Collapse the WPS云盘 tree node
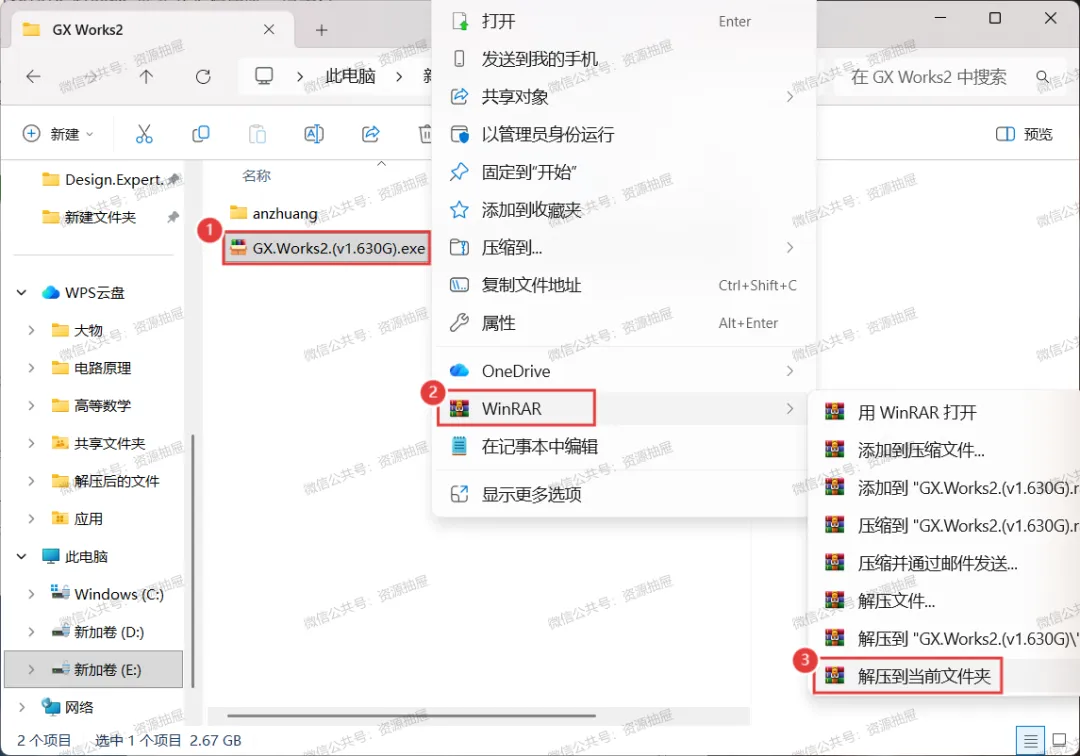 click(21, 293)
